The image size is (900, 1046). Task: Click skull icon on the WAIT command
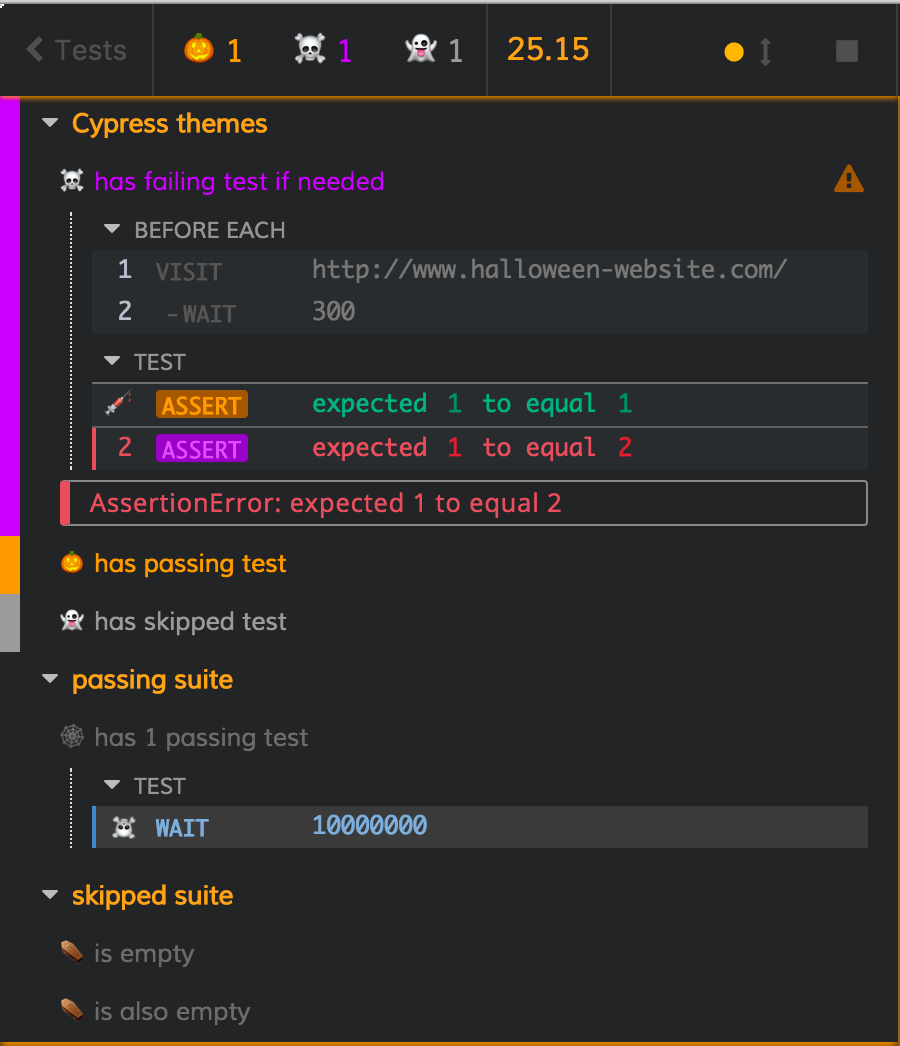coord(124,827)
